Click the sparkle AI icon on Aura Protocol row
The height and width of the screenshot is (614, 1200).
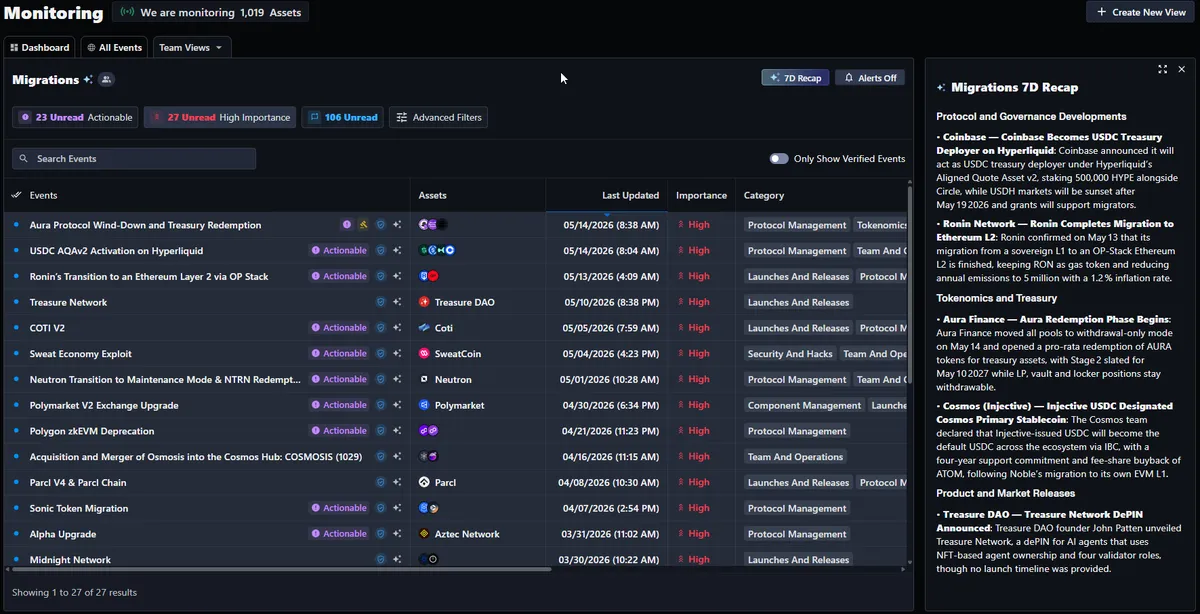coord(397,225)
